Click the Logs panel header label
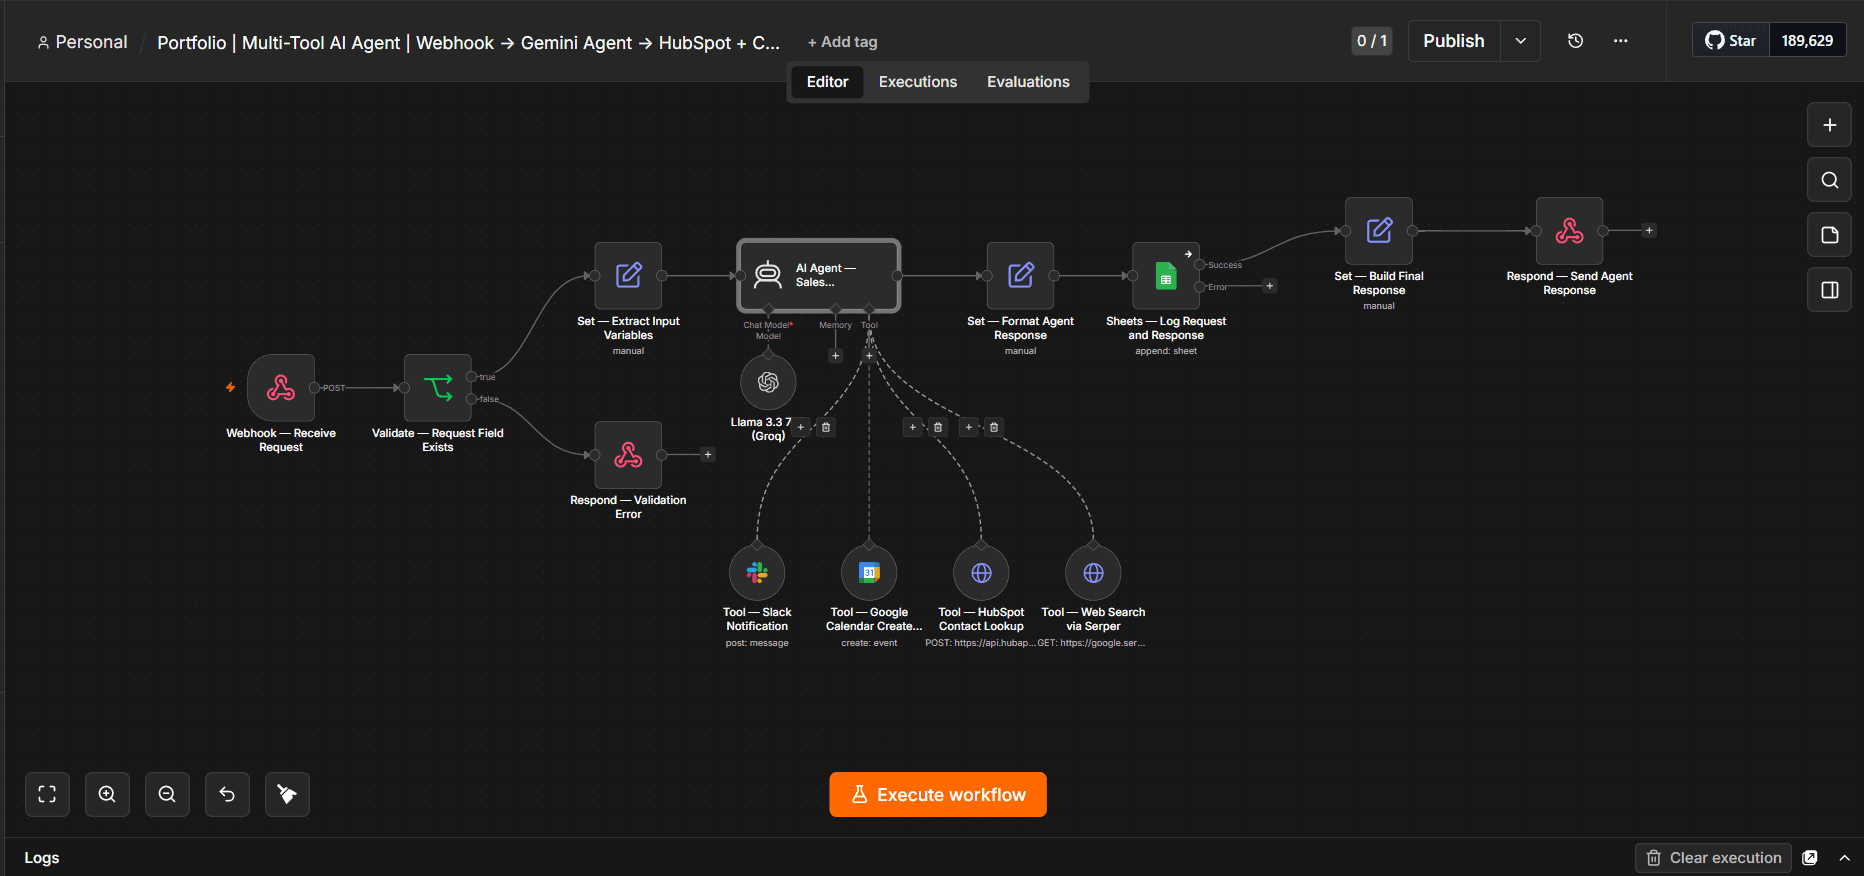Image resolution: width=1864 pixels, height=876 pixels. [x=42, y=858]
